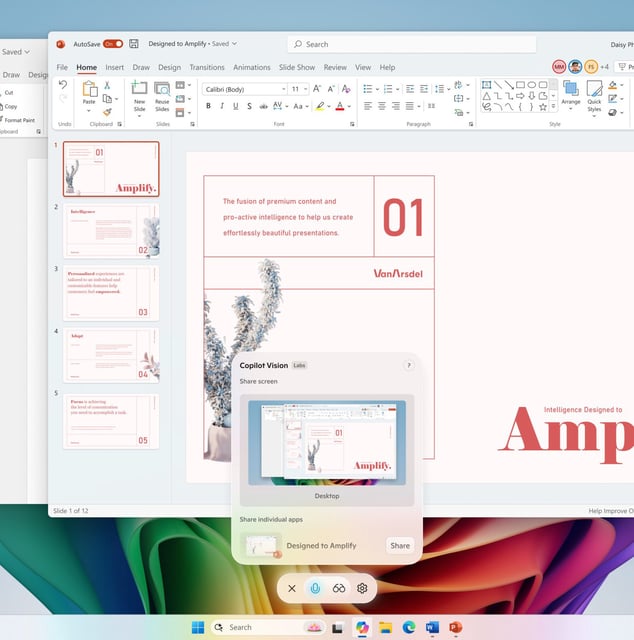Viewport: 634px width, 640px height.
Task: Clear all formatting
Action: click(x=346, y=89)
